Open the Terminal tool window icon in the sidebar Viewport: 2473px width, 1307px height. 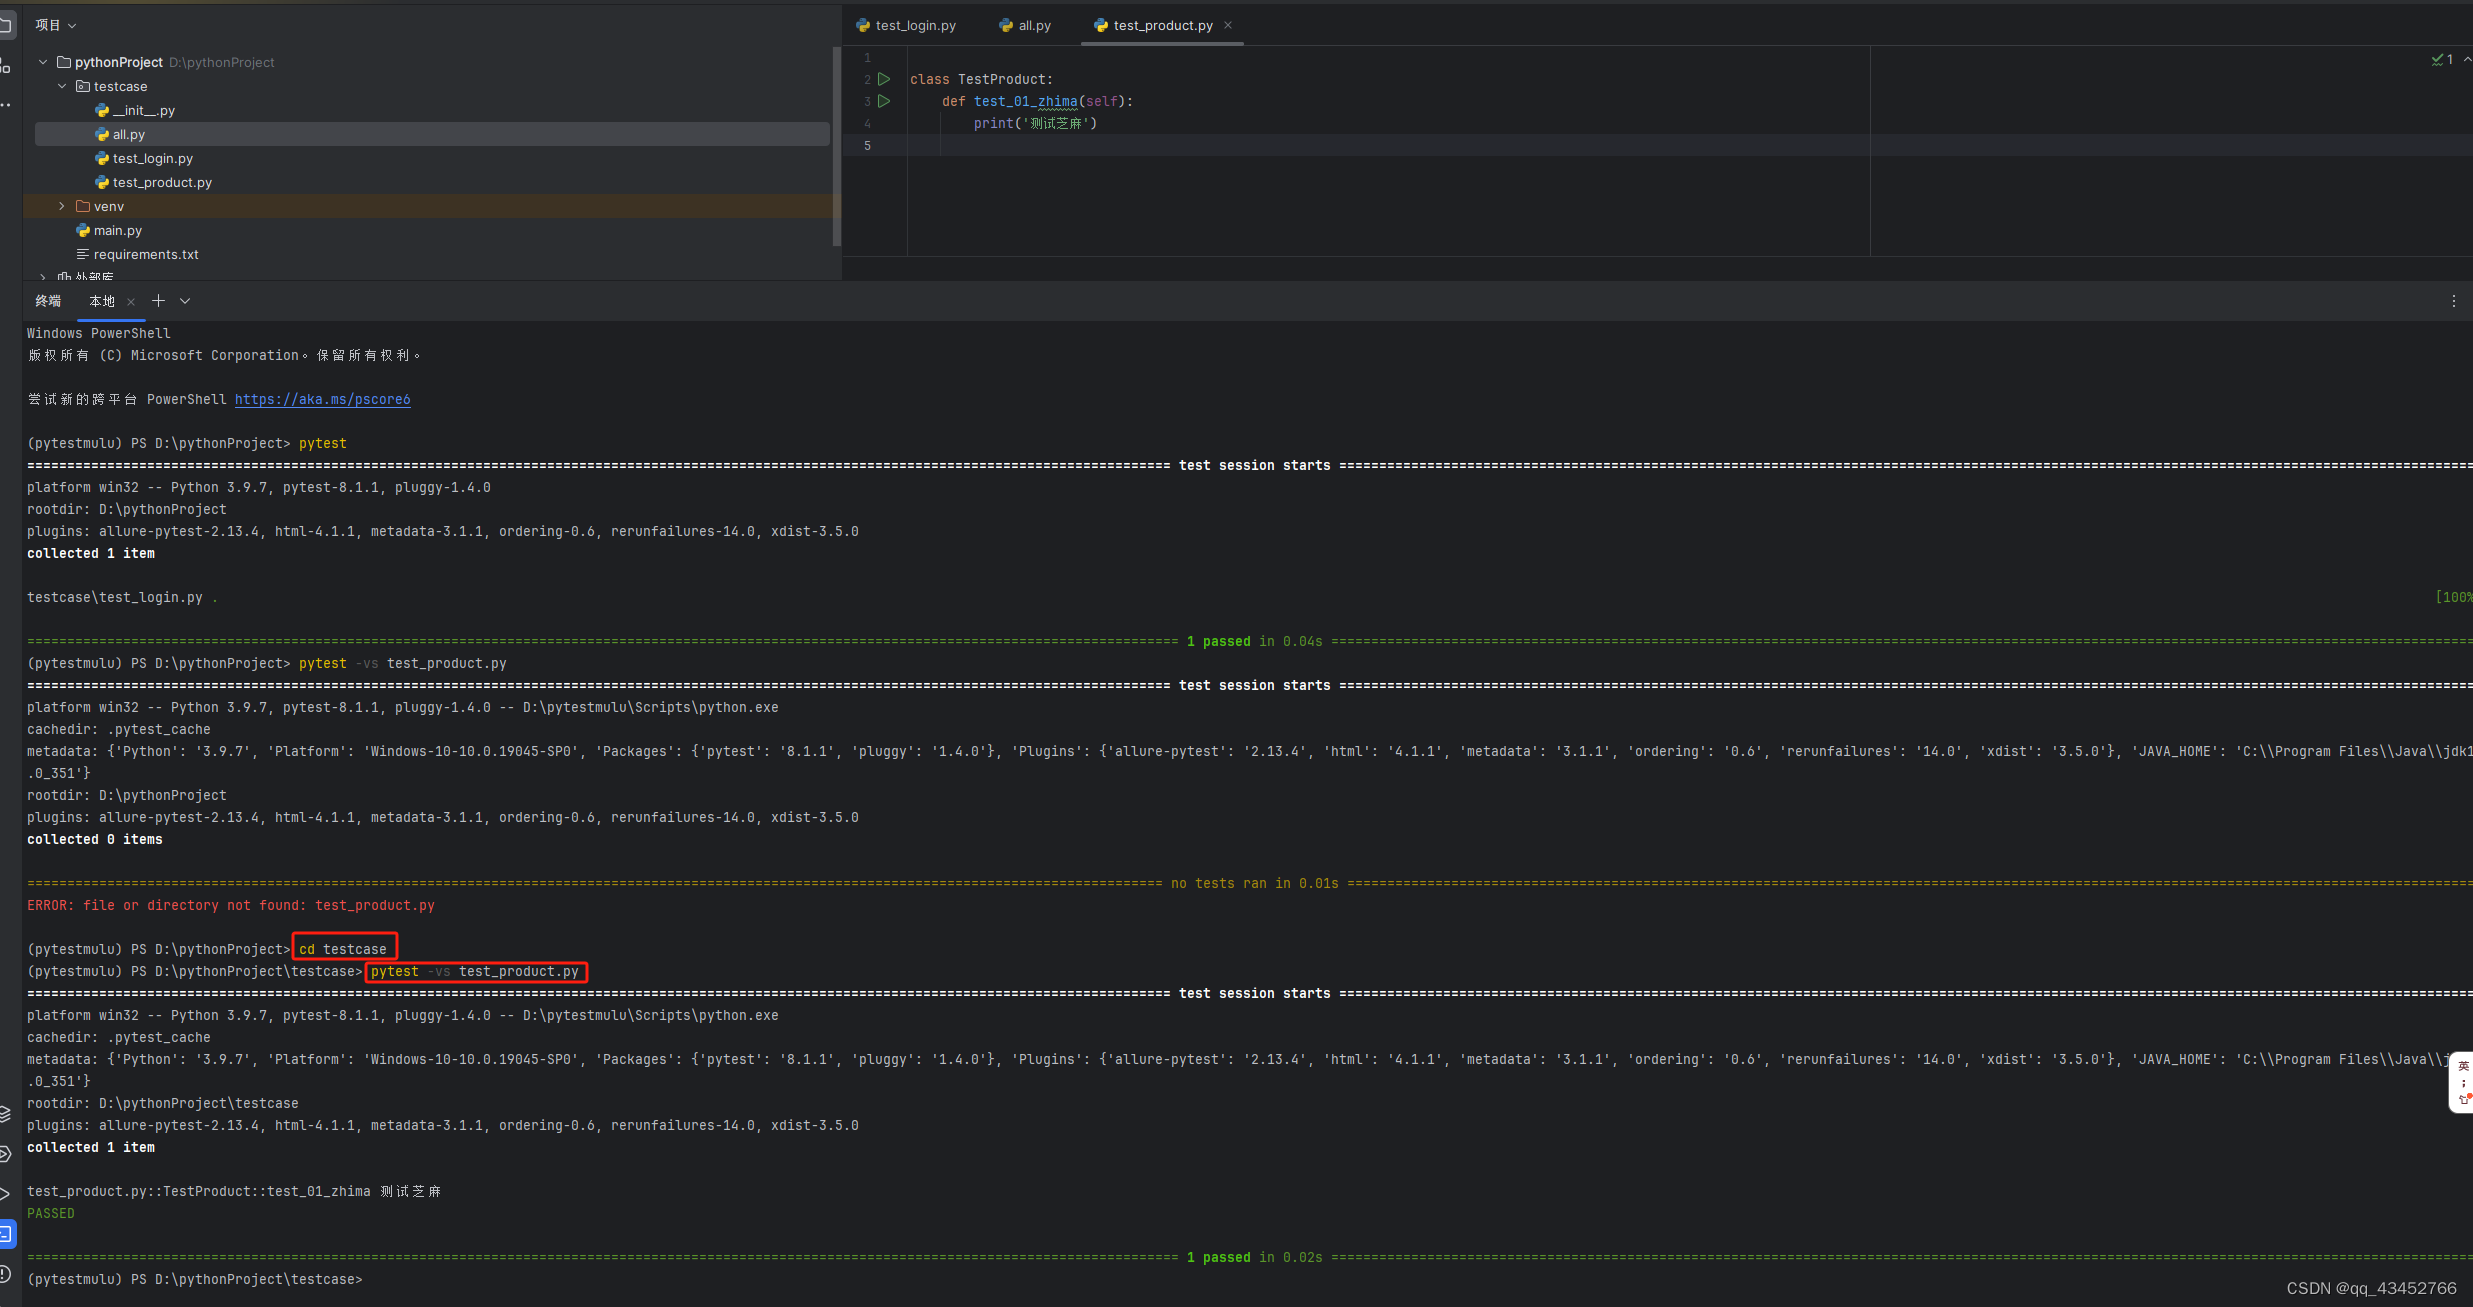pyautogui.click(x=6, y=1234)
